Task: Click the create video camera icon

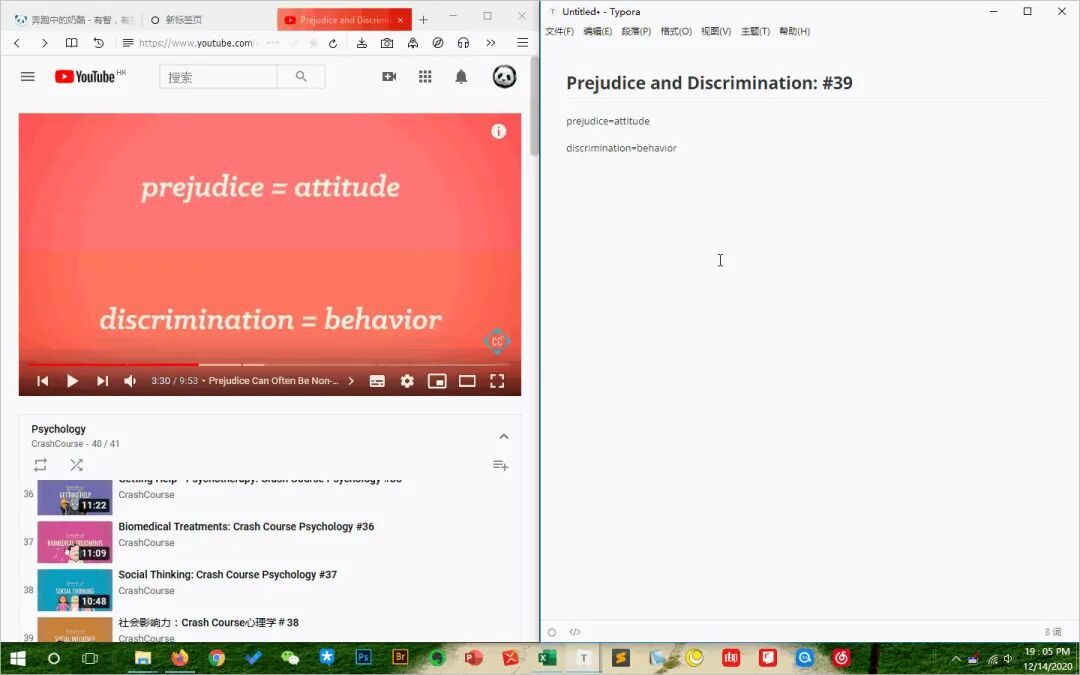Action: point(389,76)
